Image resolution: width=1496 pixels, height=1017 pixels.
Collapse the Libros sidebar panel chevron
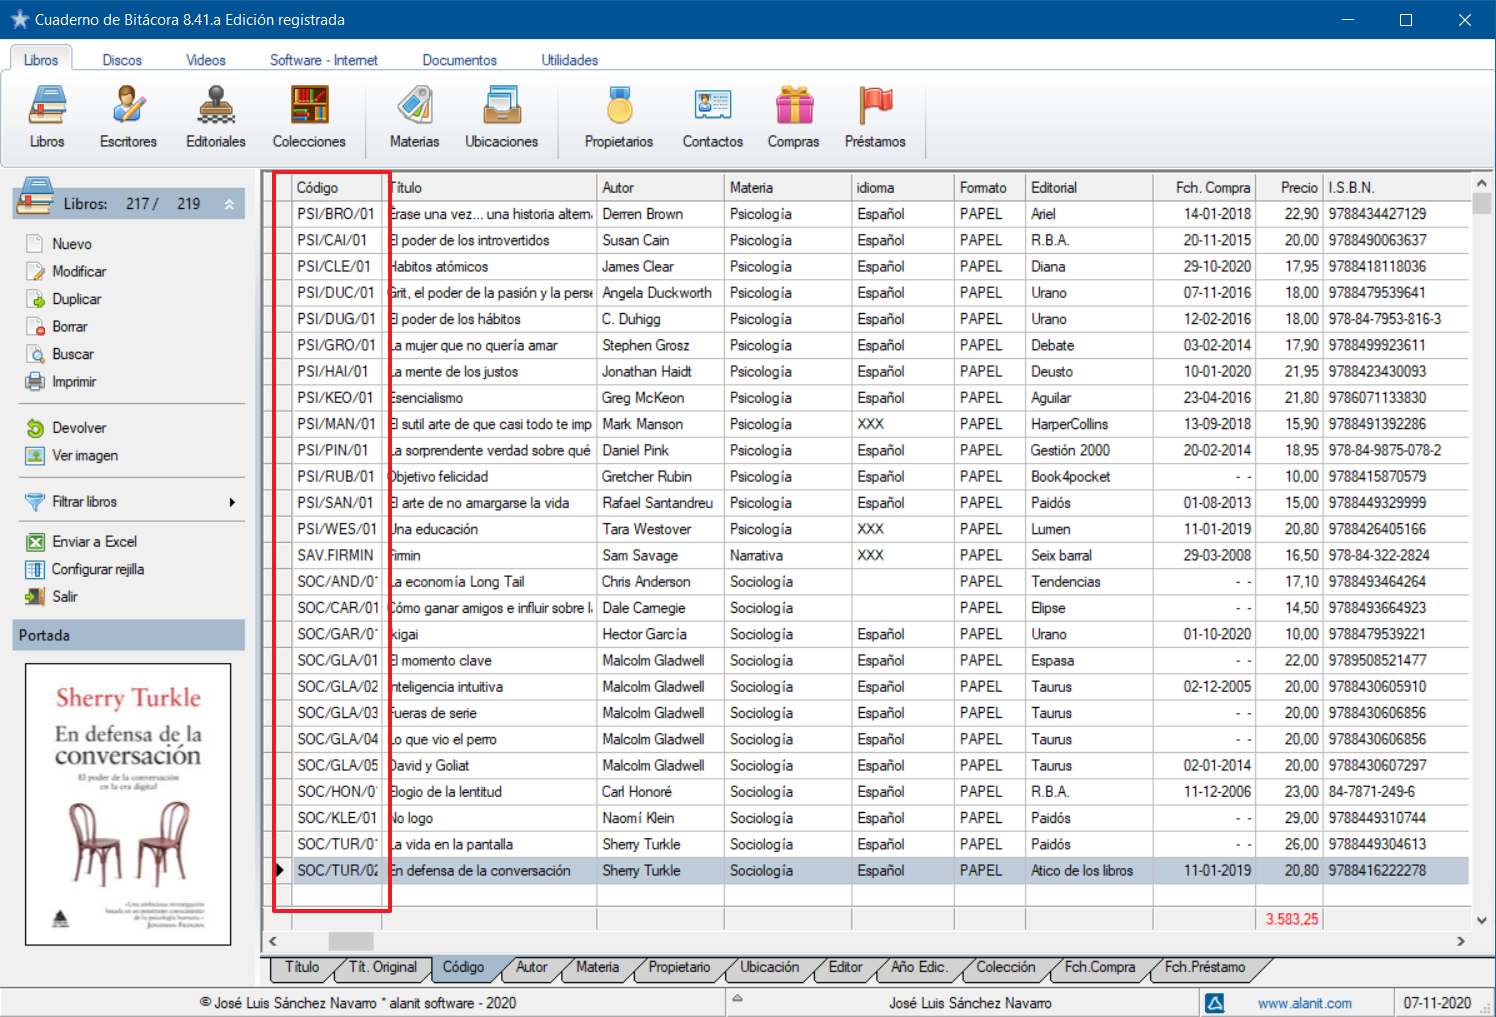coord(229,204)
